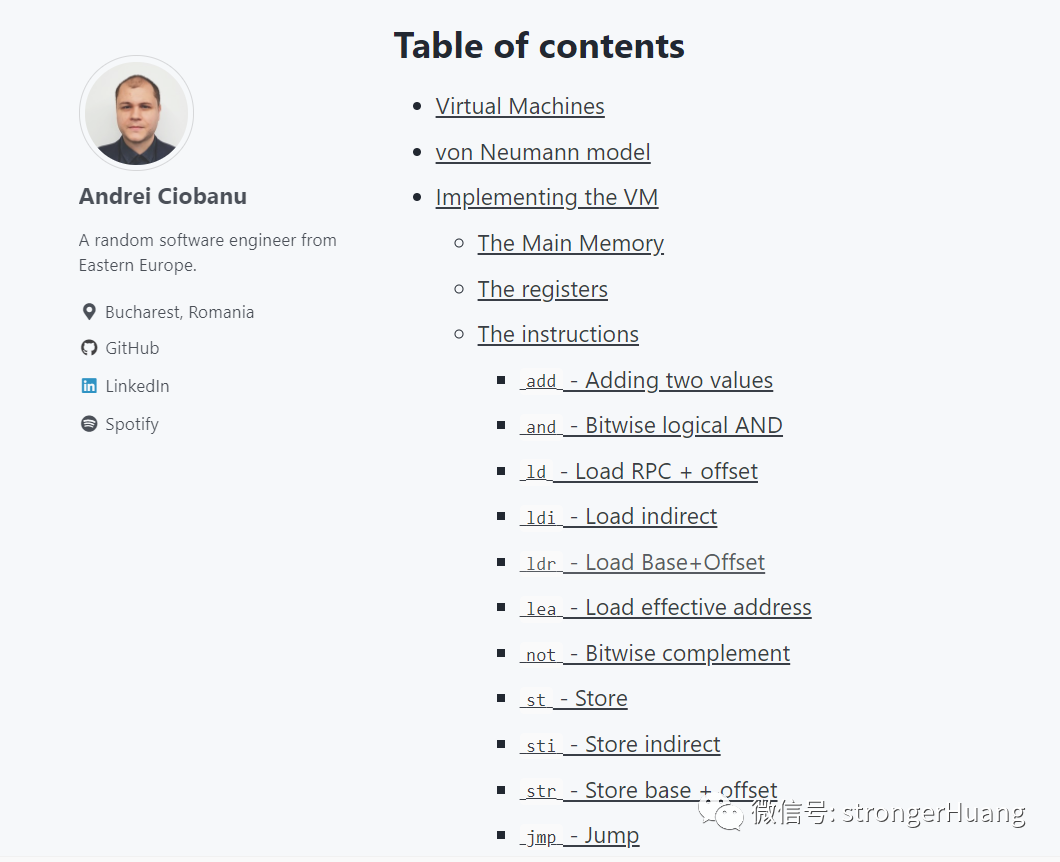Jump to add - Adding two values

coord(646,380)
